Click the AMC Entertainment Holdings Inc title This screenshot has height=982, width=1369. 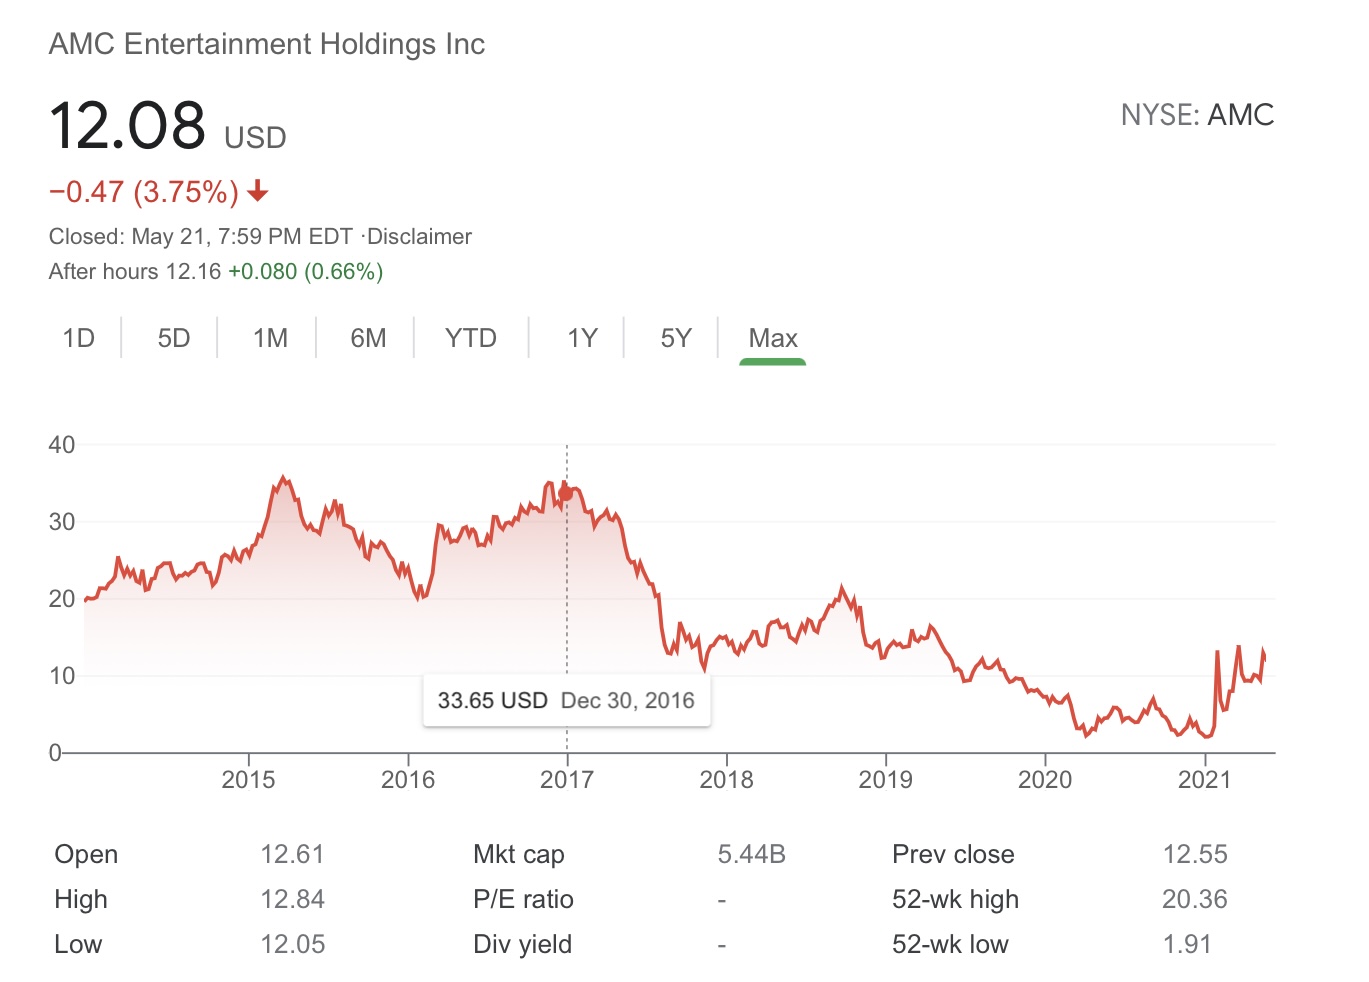pyautogui.click(x=267, y=44)
